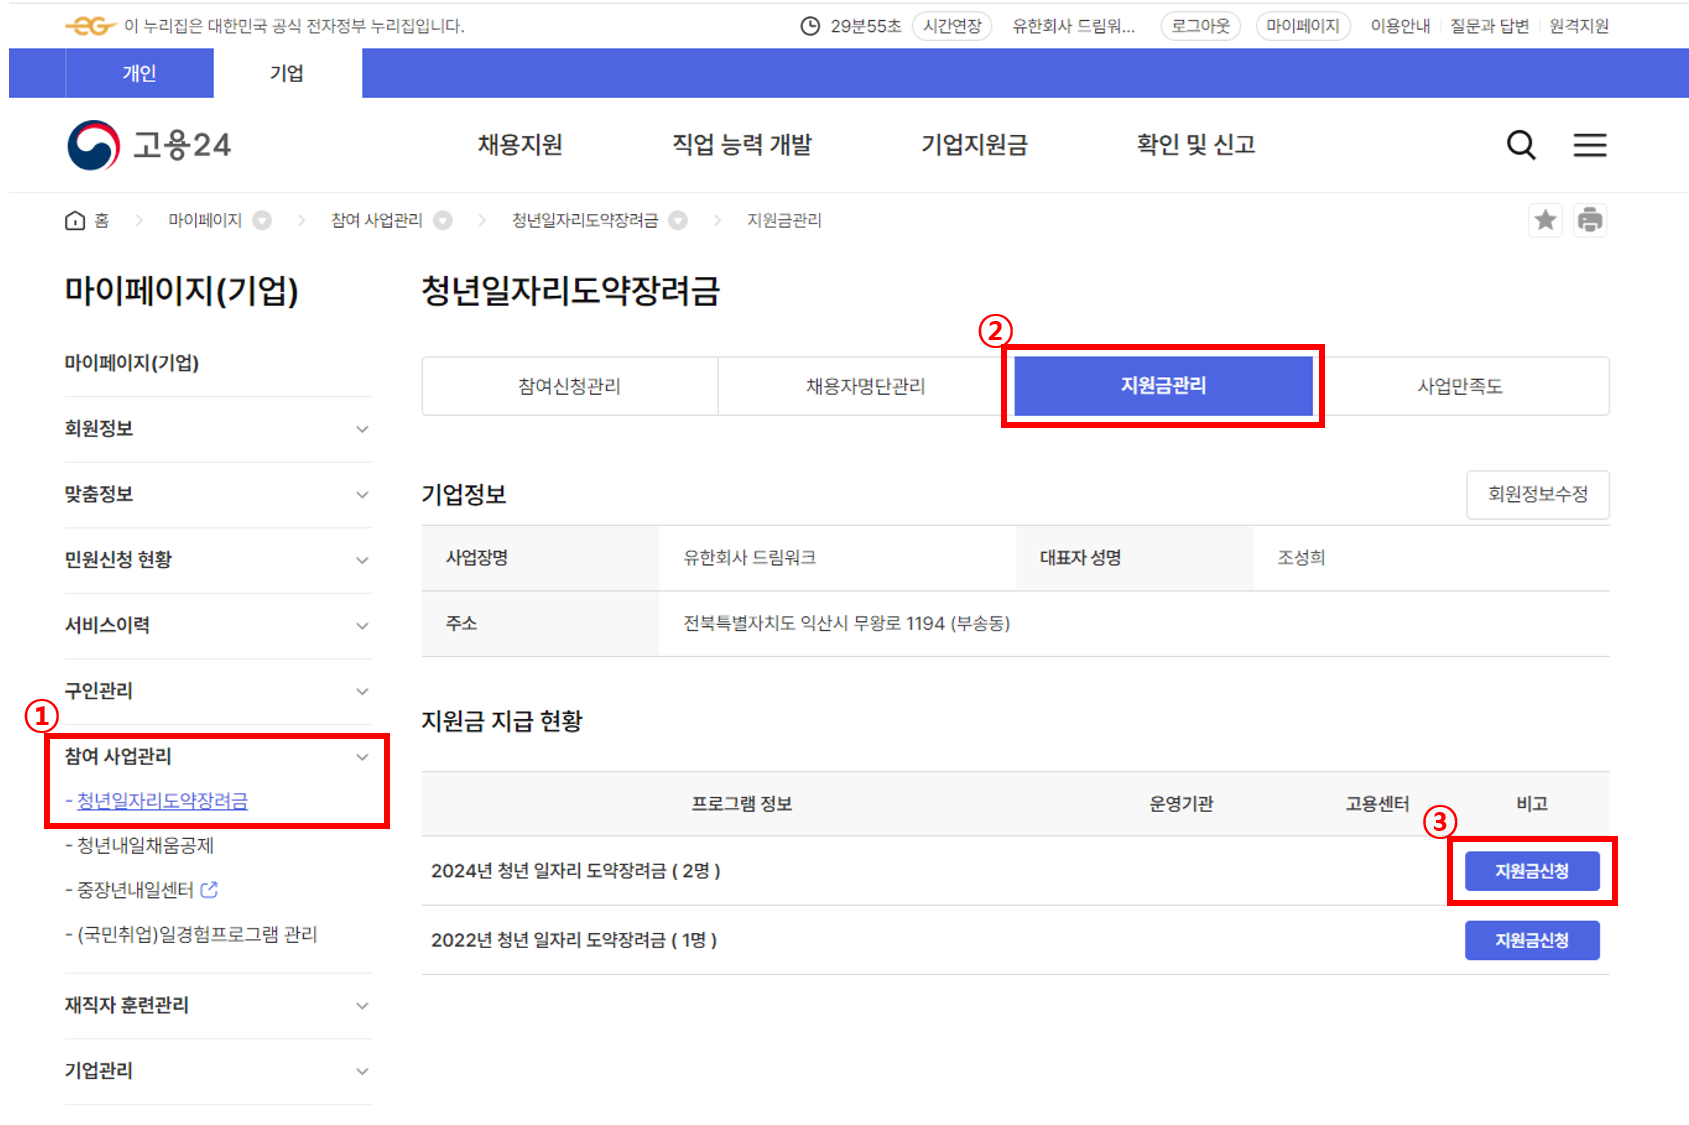Image resolution: width=1689 pixels, height=1125 pixels.
Task: Open the 청년내일채움공제 sidebar link
Action: 145,845
